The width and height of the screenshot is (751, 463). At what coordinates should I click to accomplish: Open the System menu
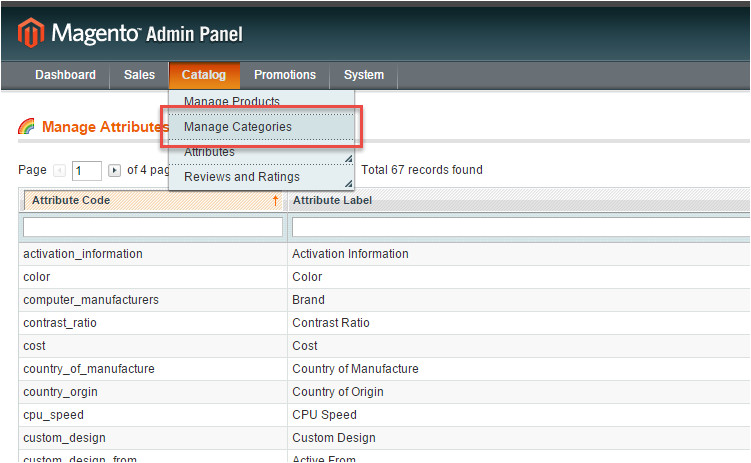(363, 75)
